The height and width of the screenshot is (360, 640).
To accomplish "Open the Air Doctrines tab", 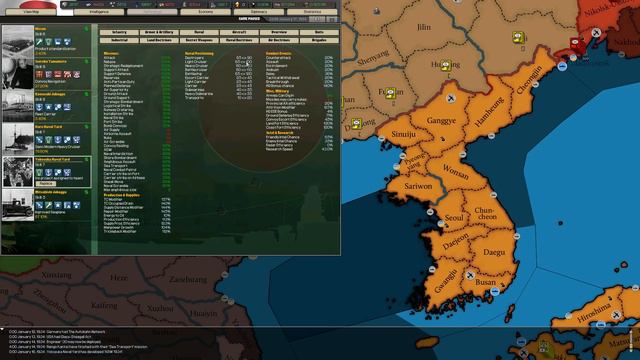I will pos(279,40).
